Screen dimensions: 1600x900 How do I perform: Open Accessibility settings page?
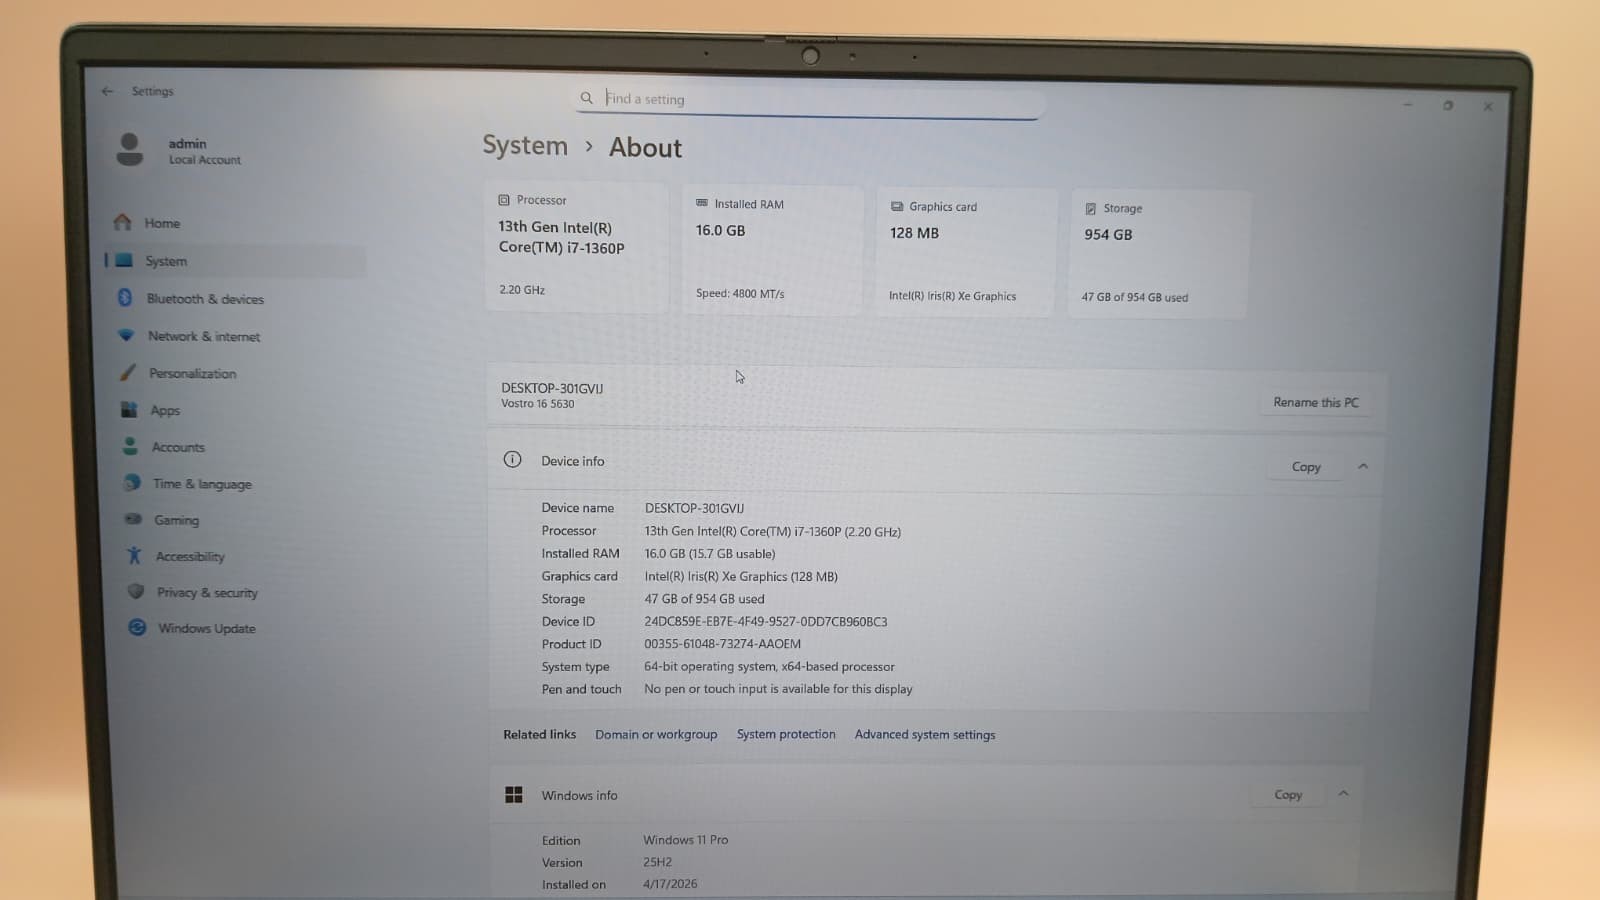tap(190, 556)
